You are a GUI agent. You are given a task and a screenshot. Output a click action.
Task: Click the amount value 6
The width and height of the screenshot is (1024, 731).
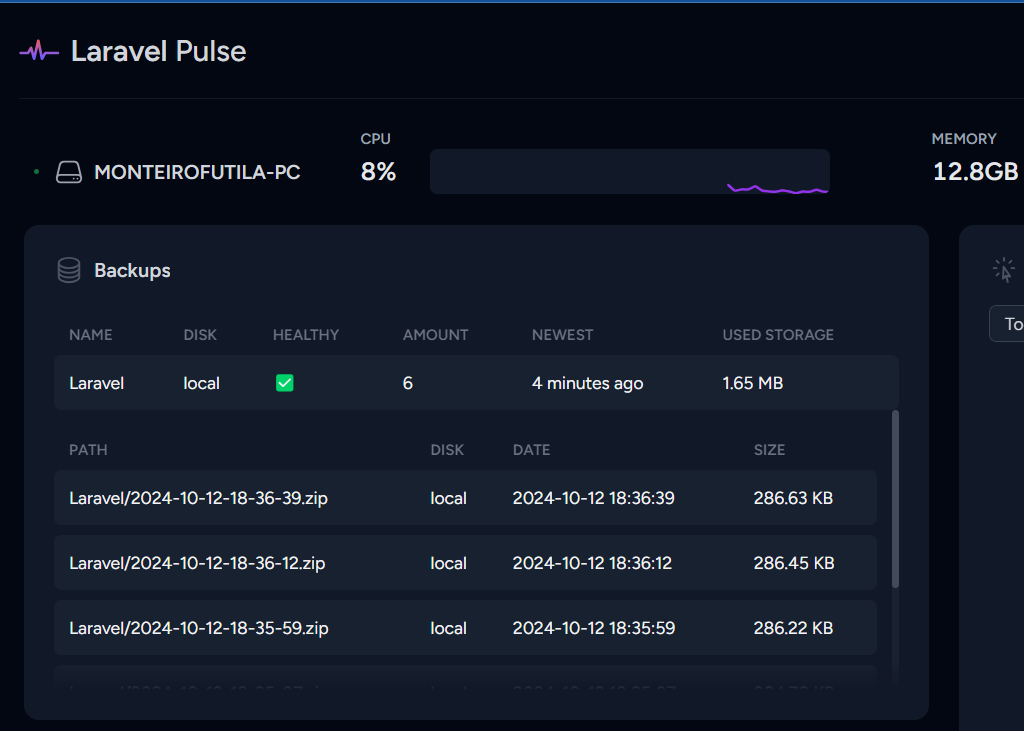pos(408,383)
